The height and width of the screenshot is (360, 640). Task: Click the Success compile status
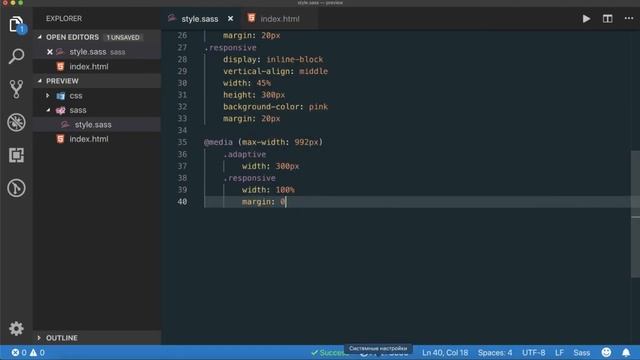pyautogui.click(x=329, y=353)
